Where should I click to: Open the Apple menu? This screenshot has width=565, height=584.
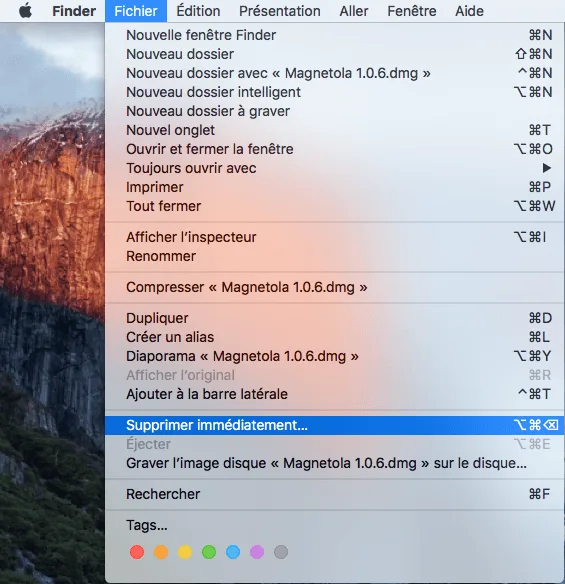pos(25,11)
